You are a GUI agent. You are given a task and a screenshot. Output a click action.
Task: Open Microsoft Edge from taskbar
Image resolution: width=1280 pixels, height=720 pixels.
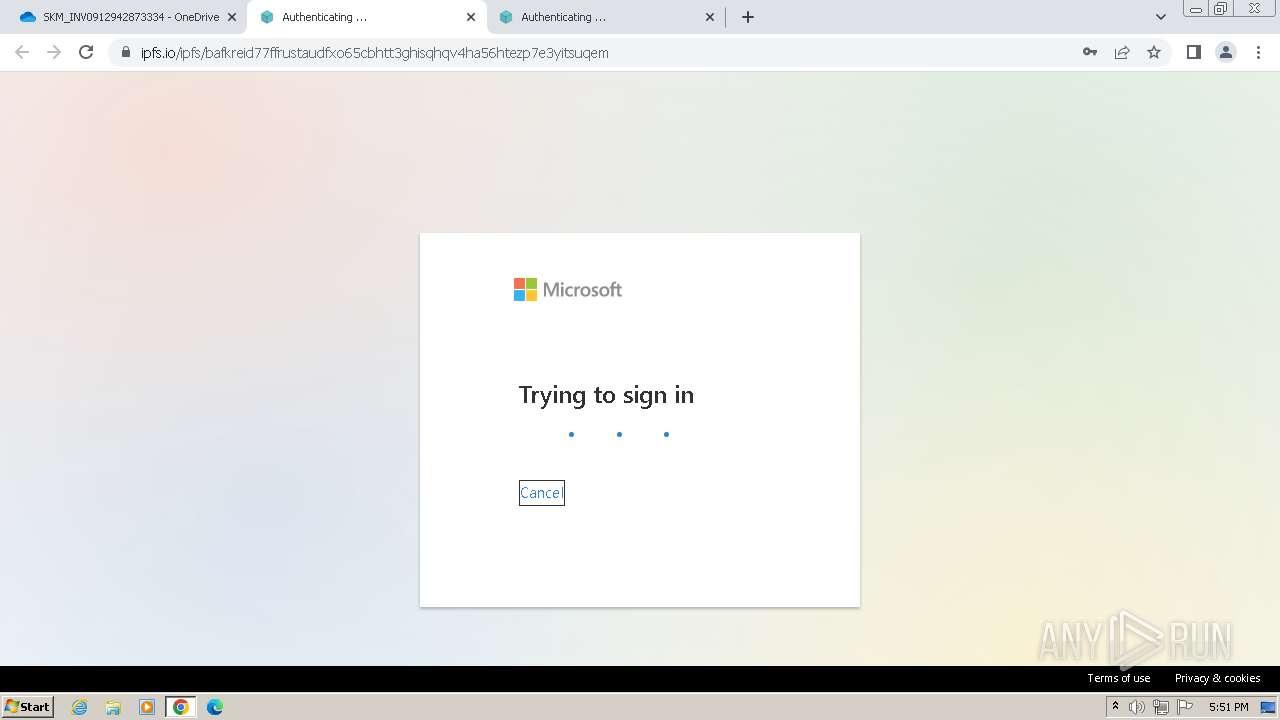click(215, 707)
